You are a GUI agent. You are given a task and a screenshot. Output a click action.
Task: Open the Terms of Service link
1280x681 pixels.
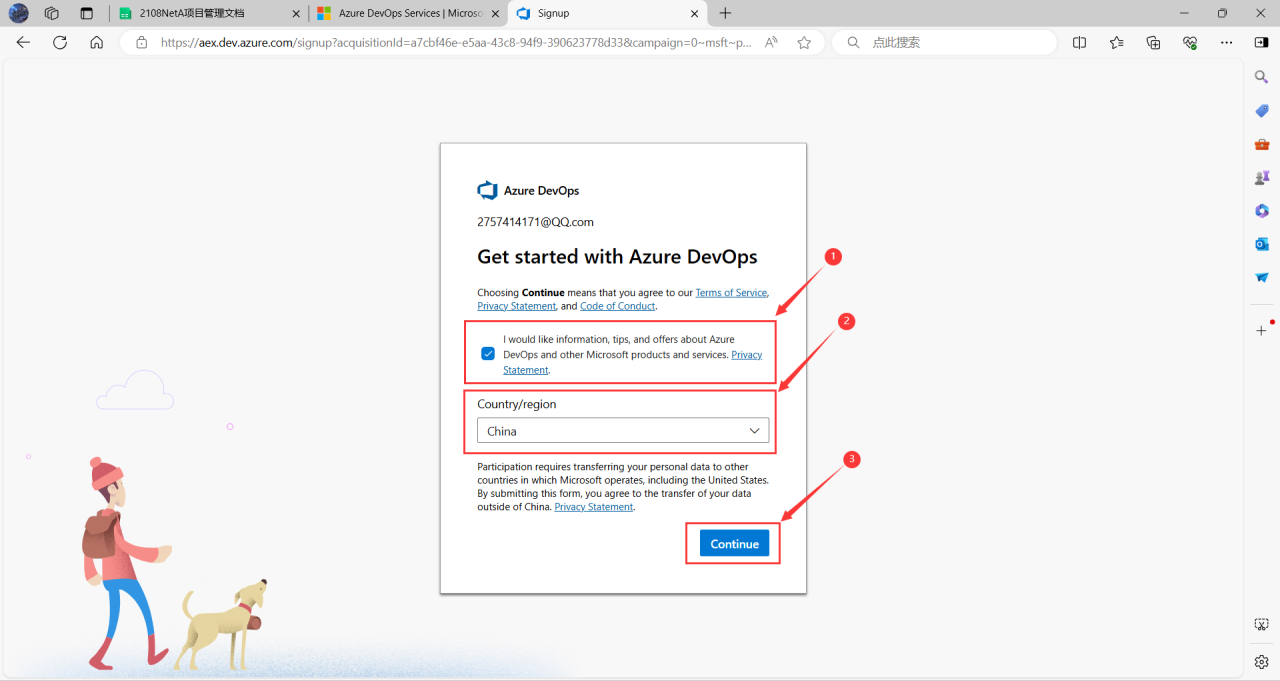point(731,293)
